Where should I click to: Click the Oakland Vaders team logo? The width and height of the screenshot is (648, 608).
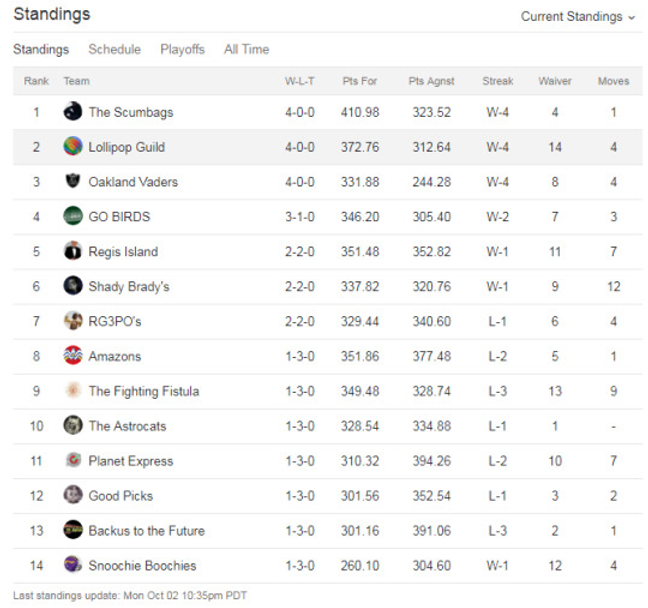[73, 182]
